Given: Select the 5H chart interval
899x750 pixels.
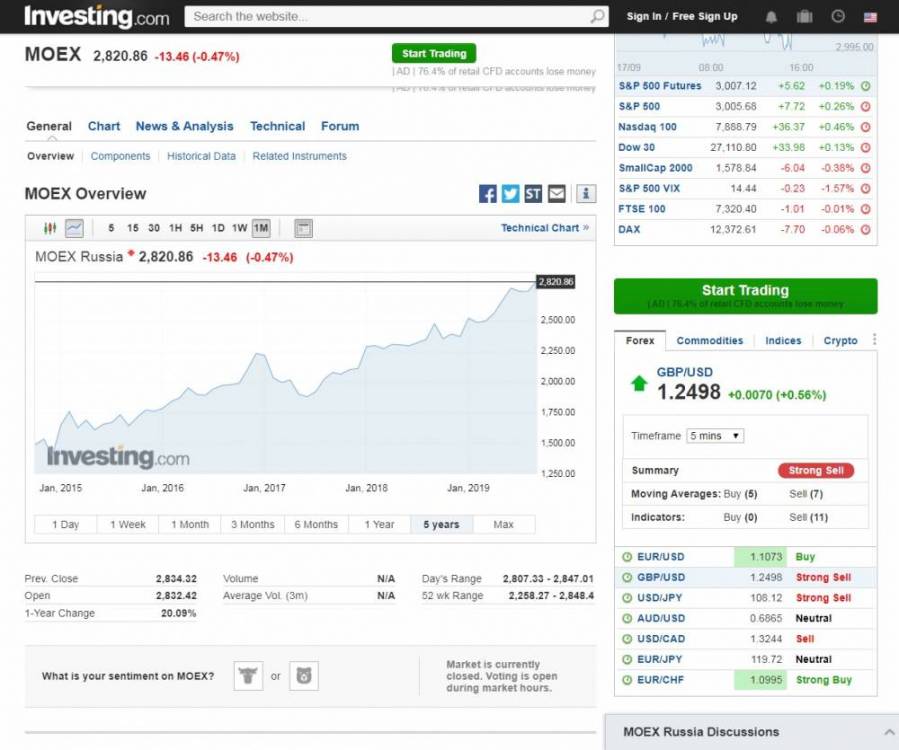Looking at the screenshot, I should coord(197,228).
